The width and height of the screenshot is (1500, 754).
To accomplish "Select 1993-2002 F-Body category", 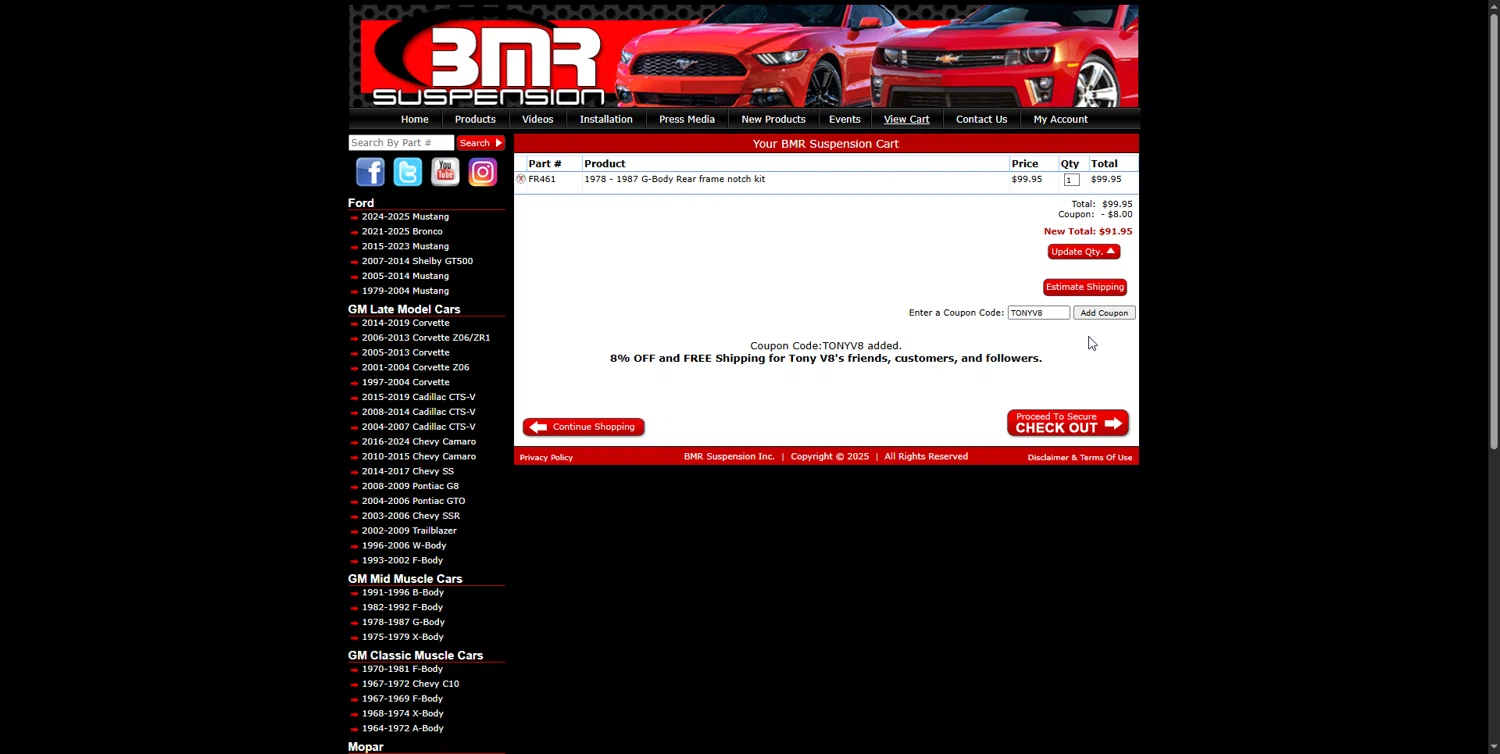I will (402, 561).
